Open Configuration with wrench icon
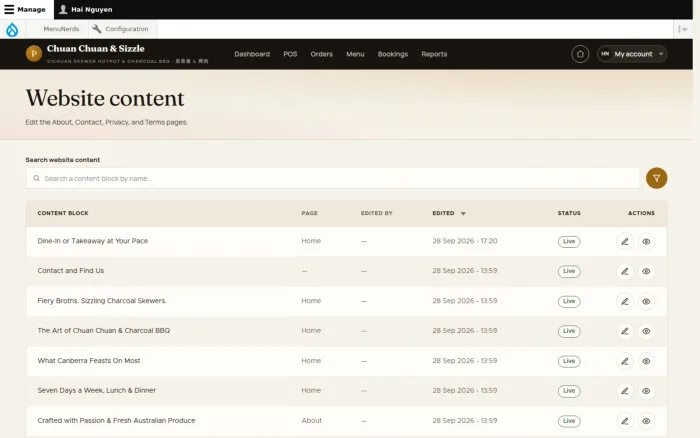The width and height of the screenshot is (700, 438). tap(121, 29)
